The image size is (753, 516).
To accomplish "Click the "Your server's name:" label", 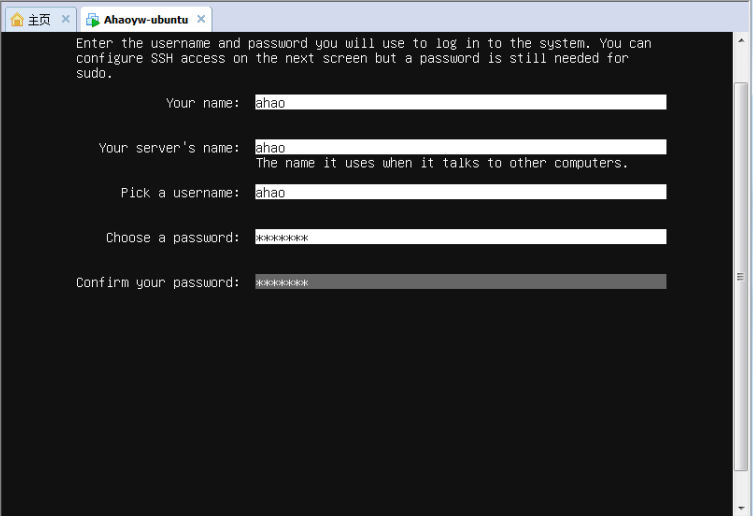I will click(x=169, y=148).
